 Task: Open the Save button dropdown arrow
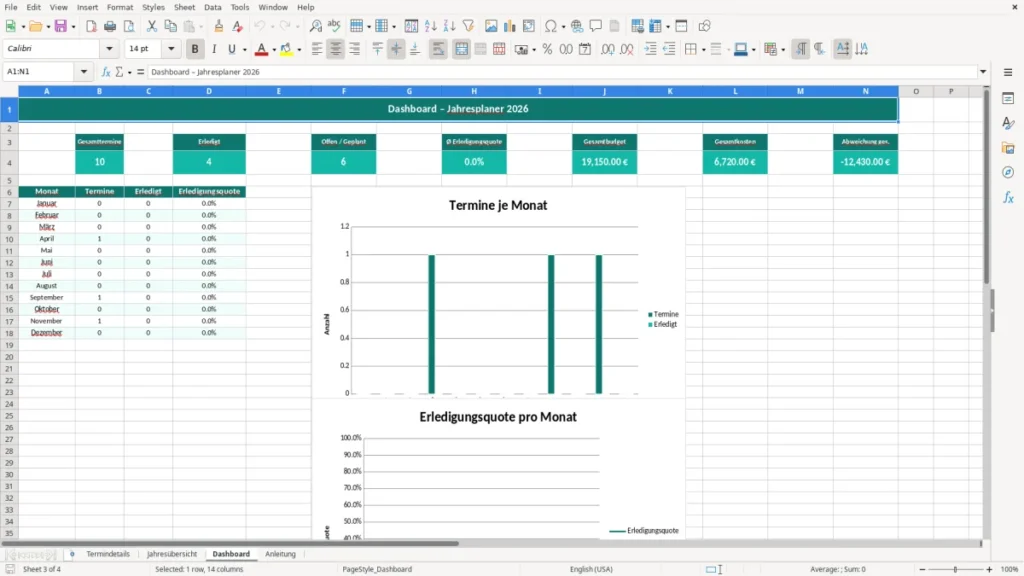73,27
